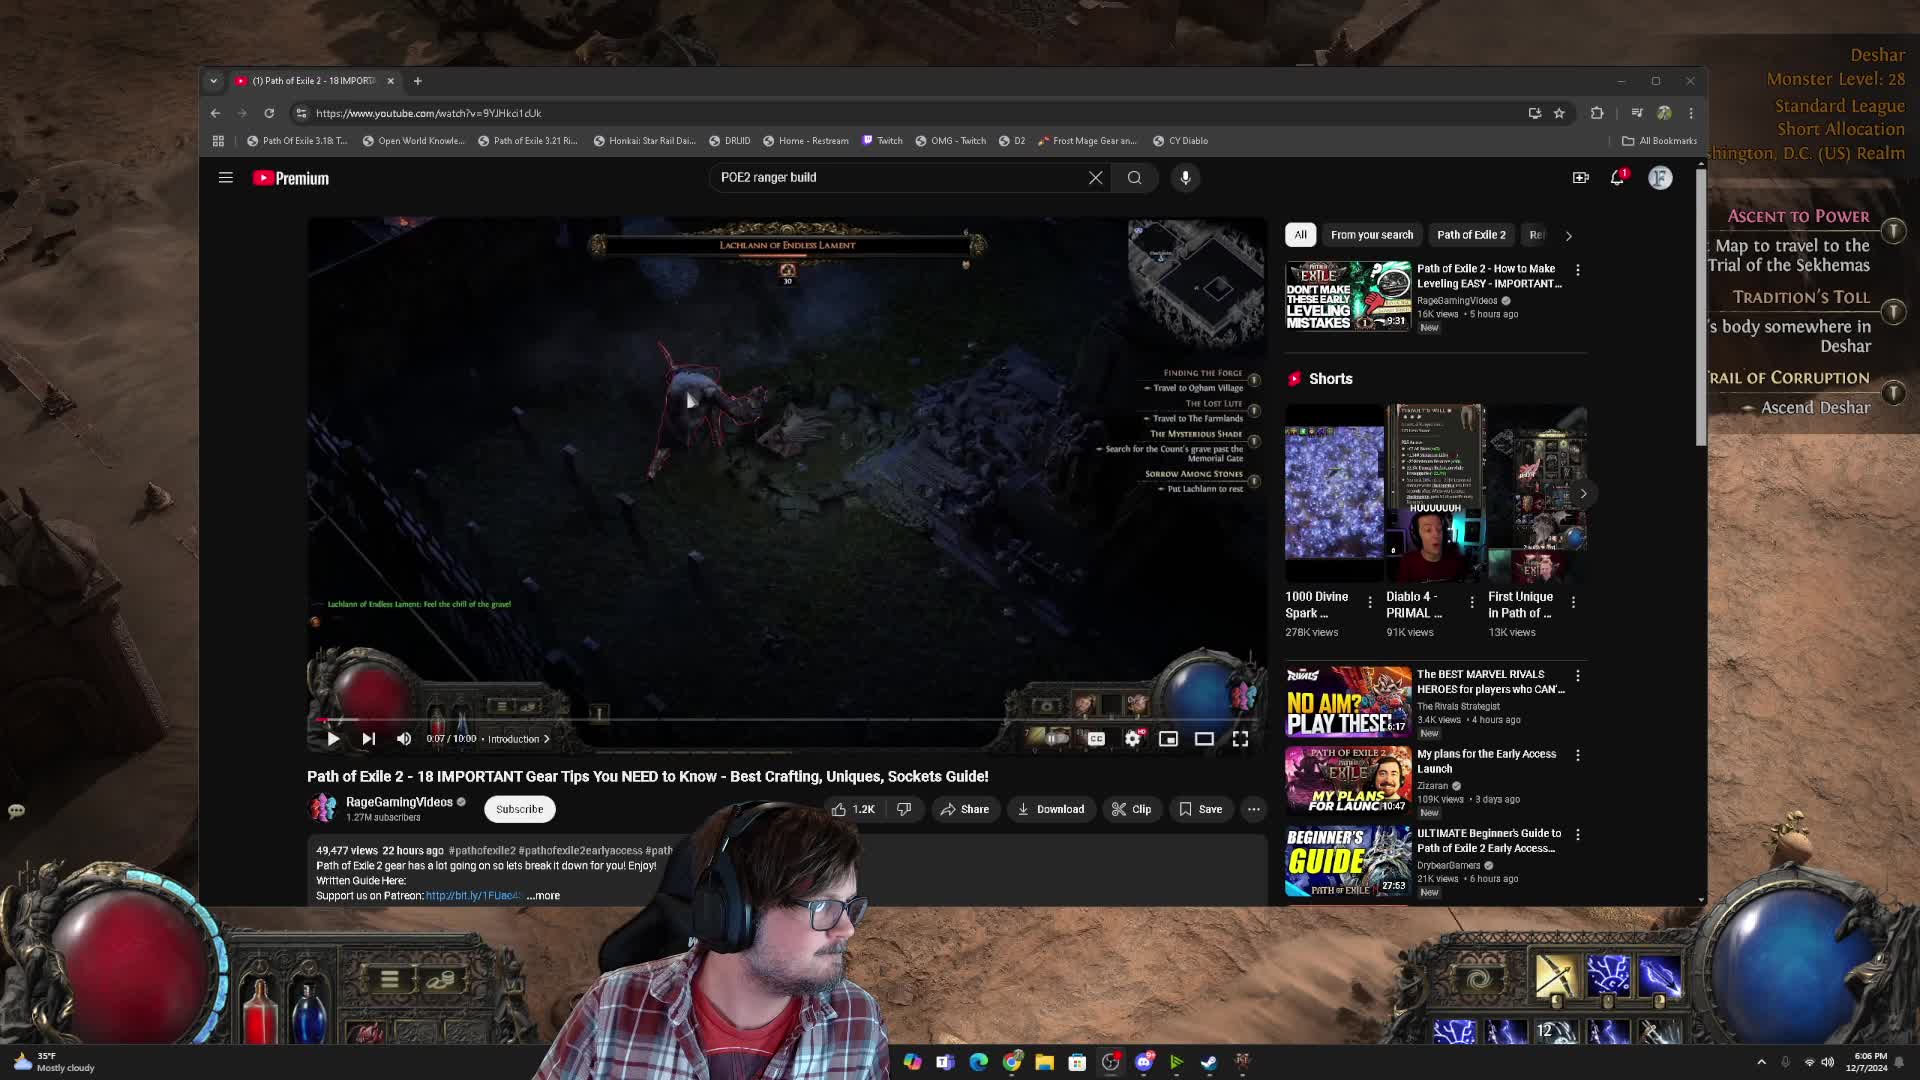1920x1080 pixels.
Task: Select the Path of Exile 2 chip
Action: (1471, 235)
